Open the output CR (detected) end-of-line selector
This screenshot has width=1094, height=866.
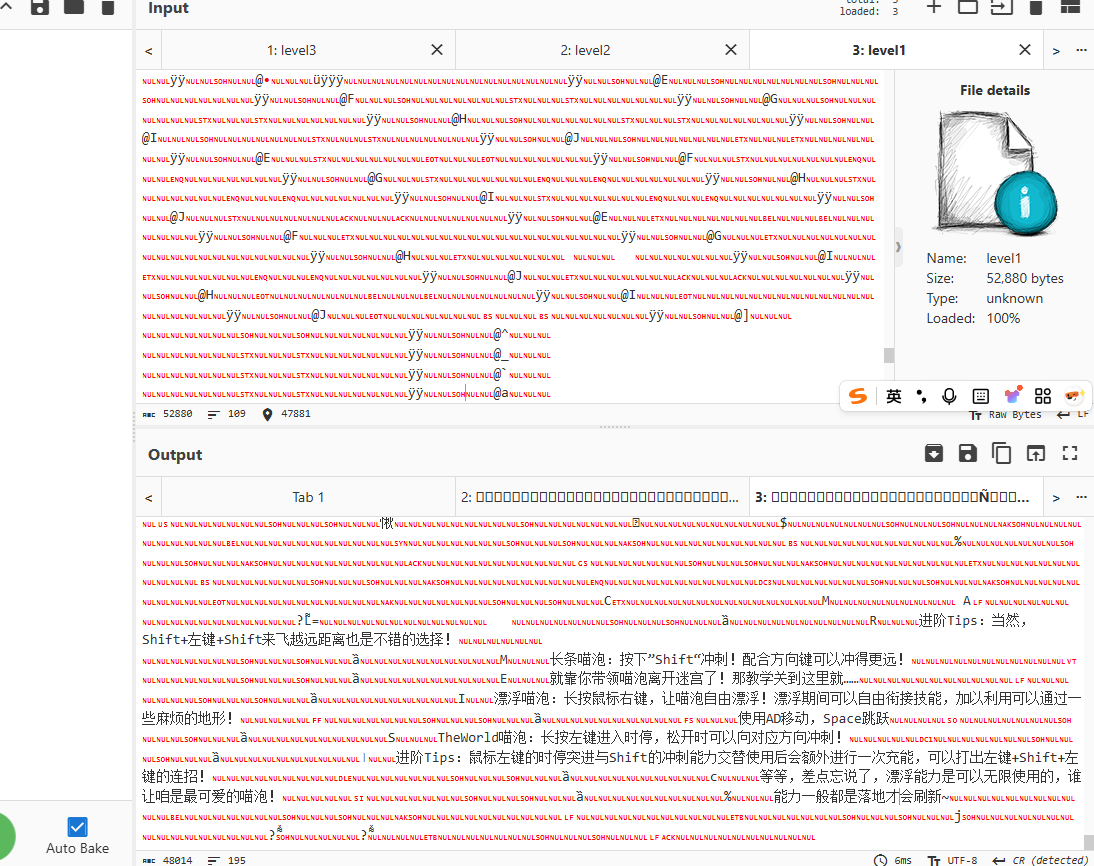tap(1040, 860)
